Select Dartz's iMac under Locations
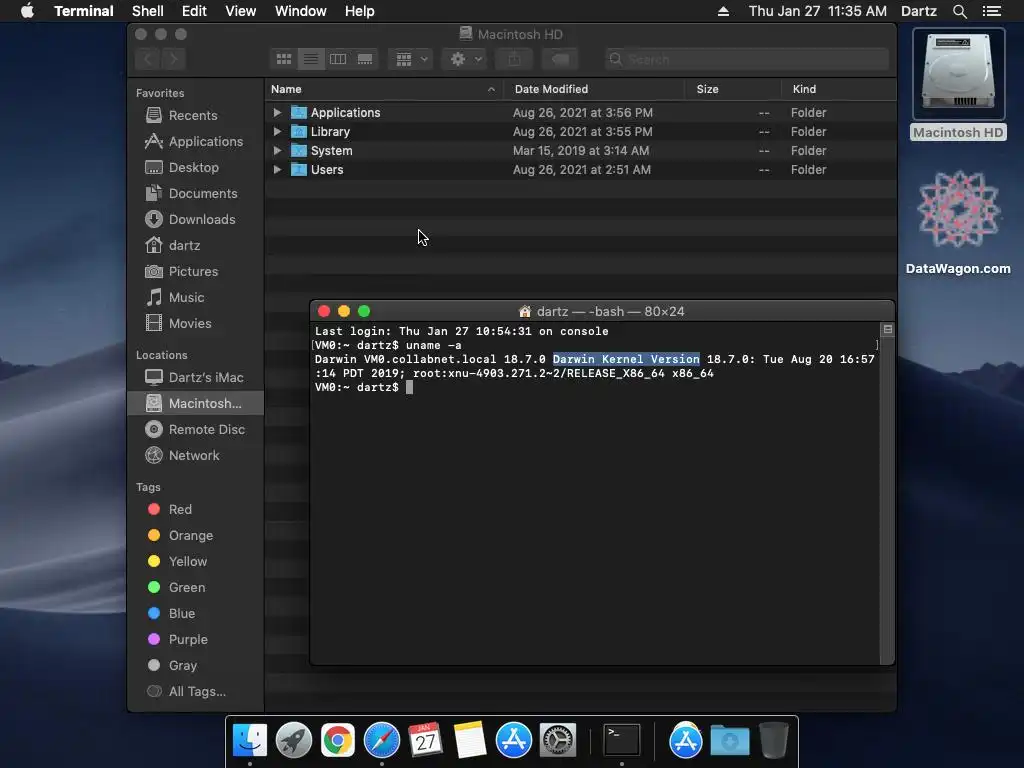 (x=196, y=377)
